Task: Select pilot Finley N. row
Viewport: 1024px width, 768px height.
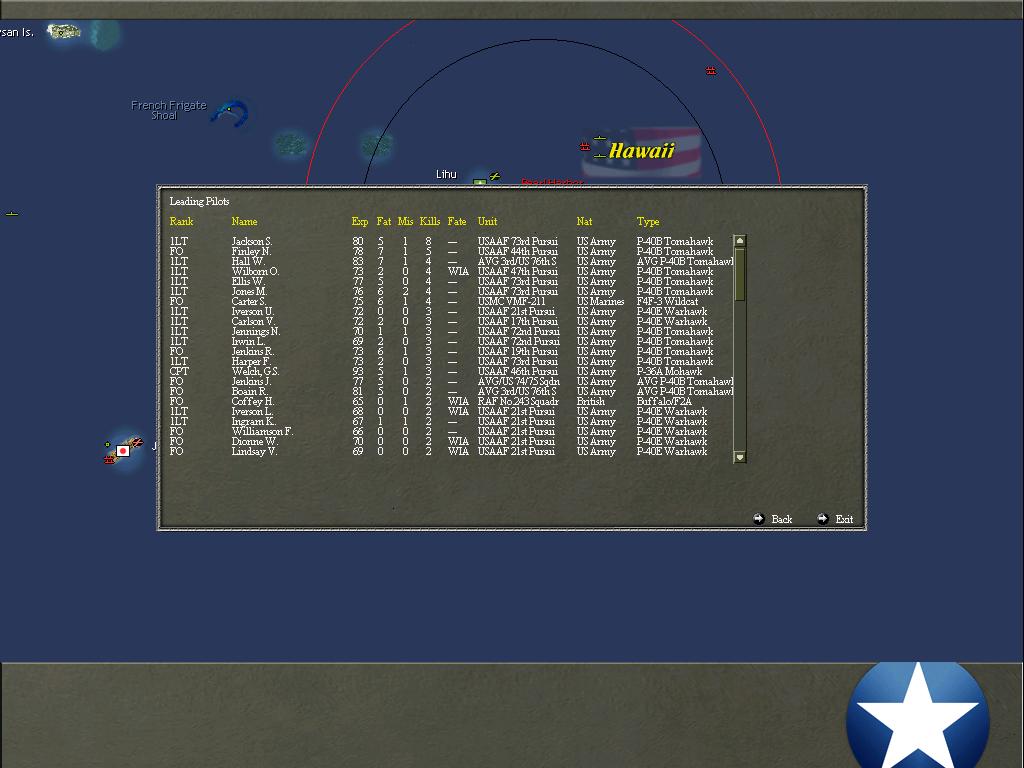Action: (x=451, y=251)
